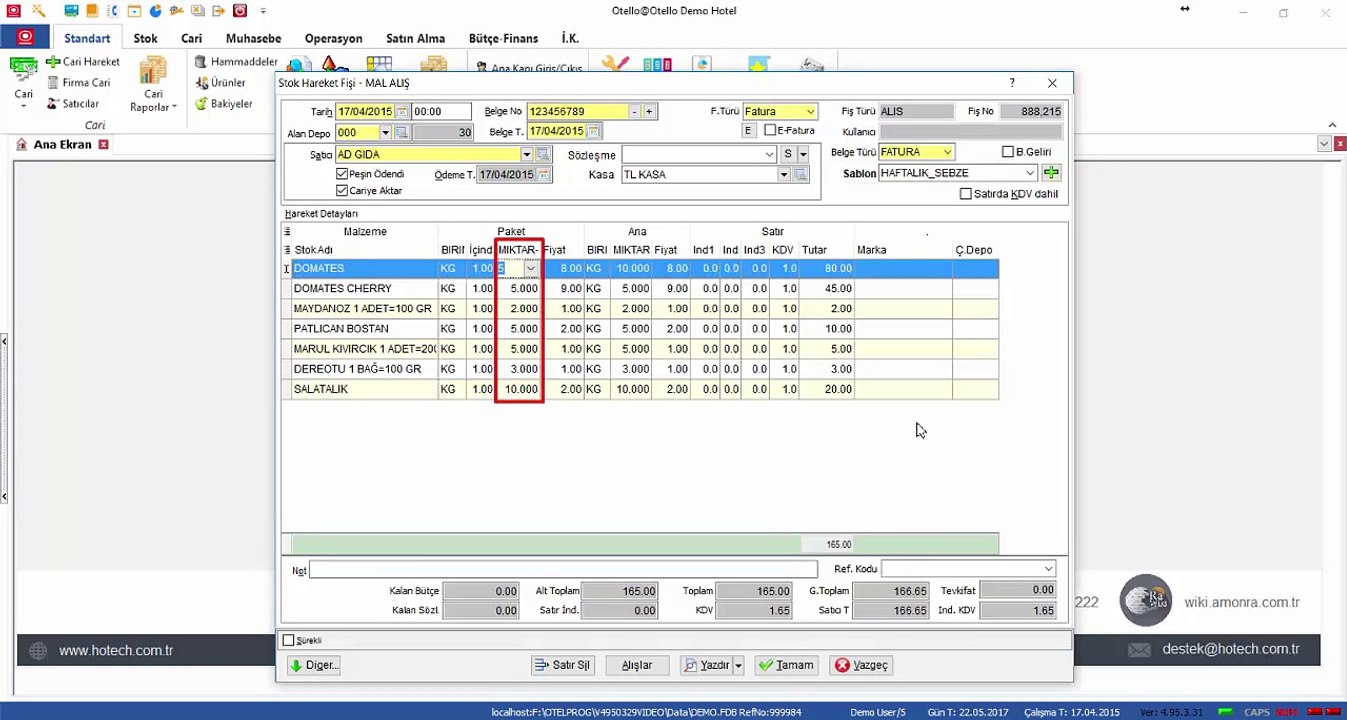Viewport: 1347px width, 720px height.
Task: Tick the E-Fatura checkbox
Action: pyautogui.click(x=770, y=131)
